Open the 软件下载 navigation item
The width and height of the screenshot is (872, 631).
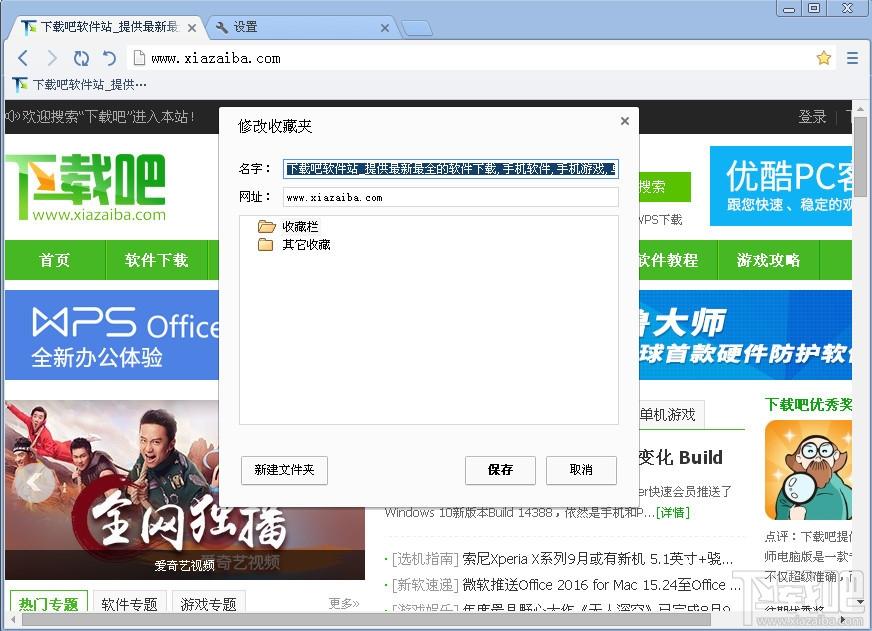coord(157,260)
